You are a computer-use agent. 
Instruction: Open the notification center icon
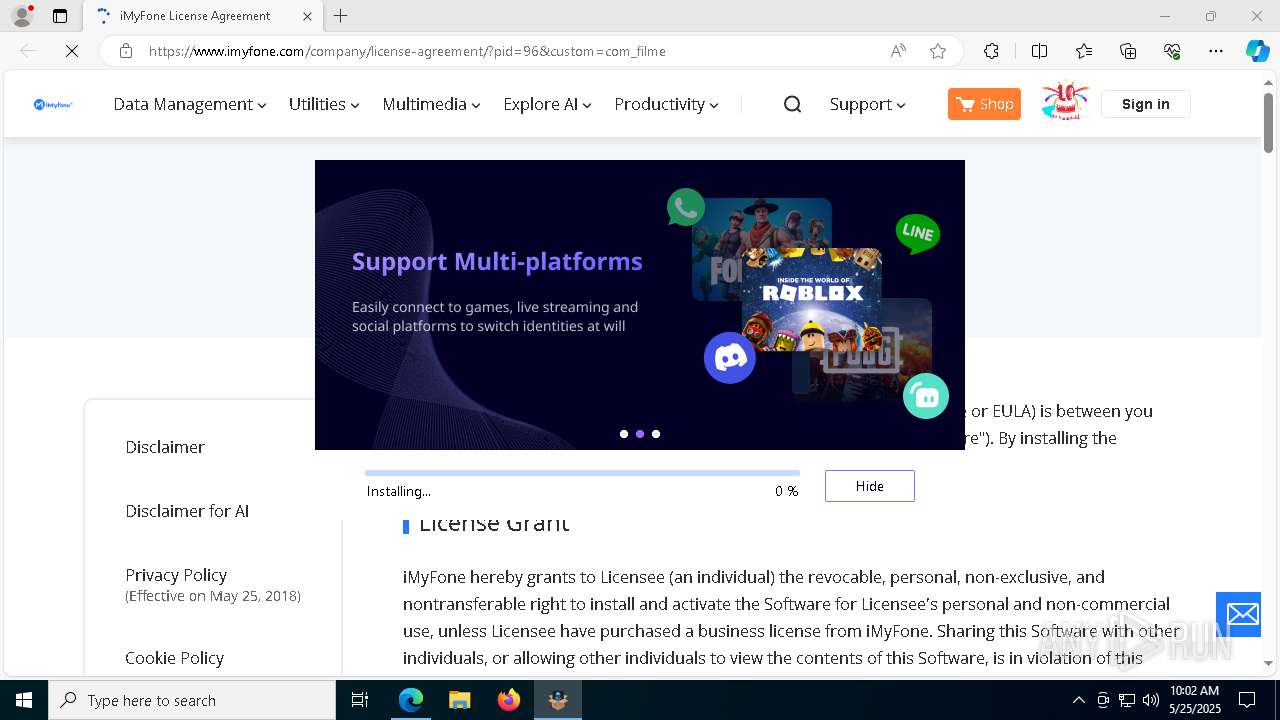coord(1247,700)
